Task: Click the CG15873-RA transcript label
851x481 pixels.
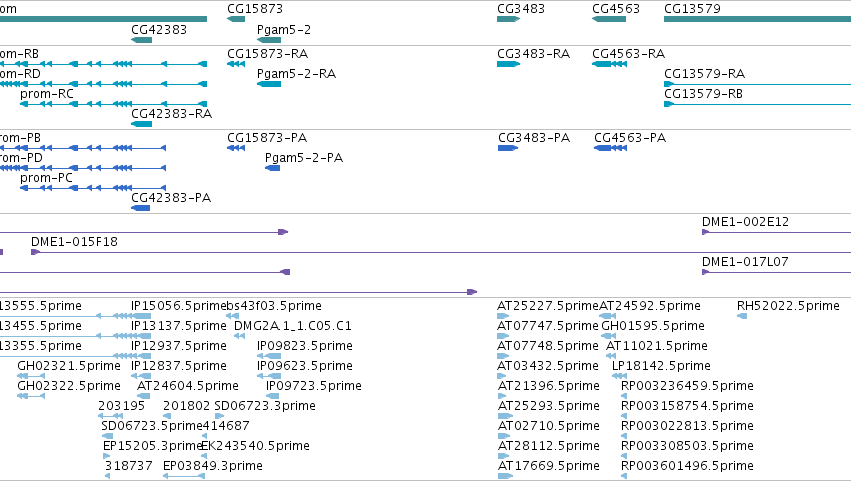Action: 268,54
